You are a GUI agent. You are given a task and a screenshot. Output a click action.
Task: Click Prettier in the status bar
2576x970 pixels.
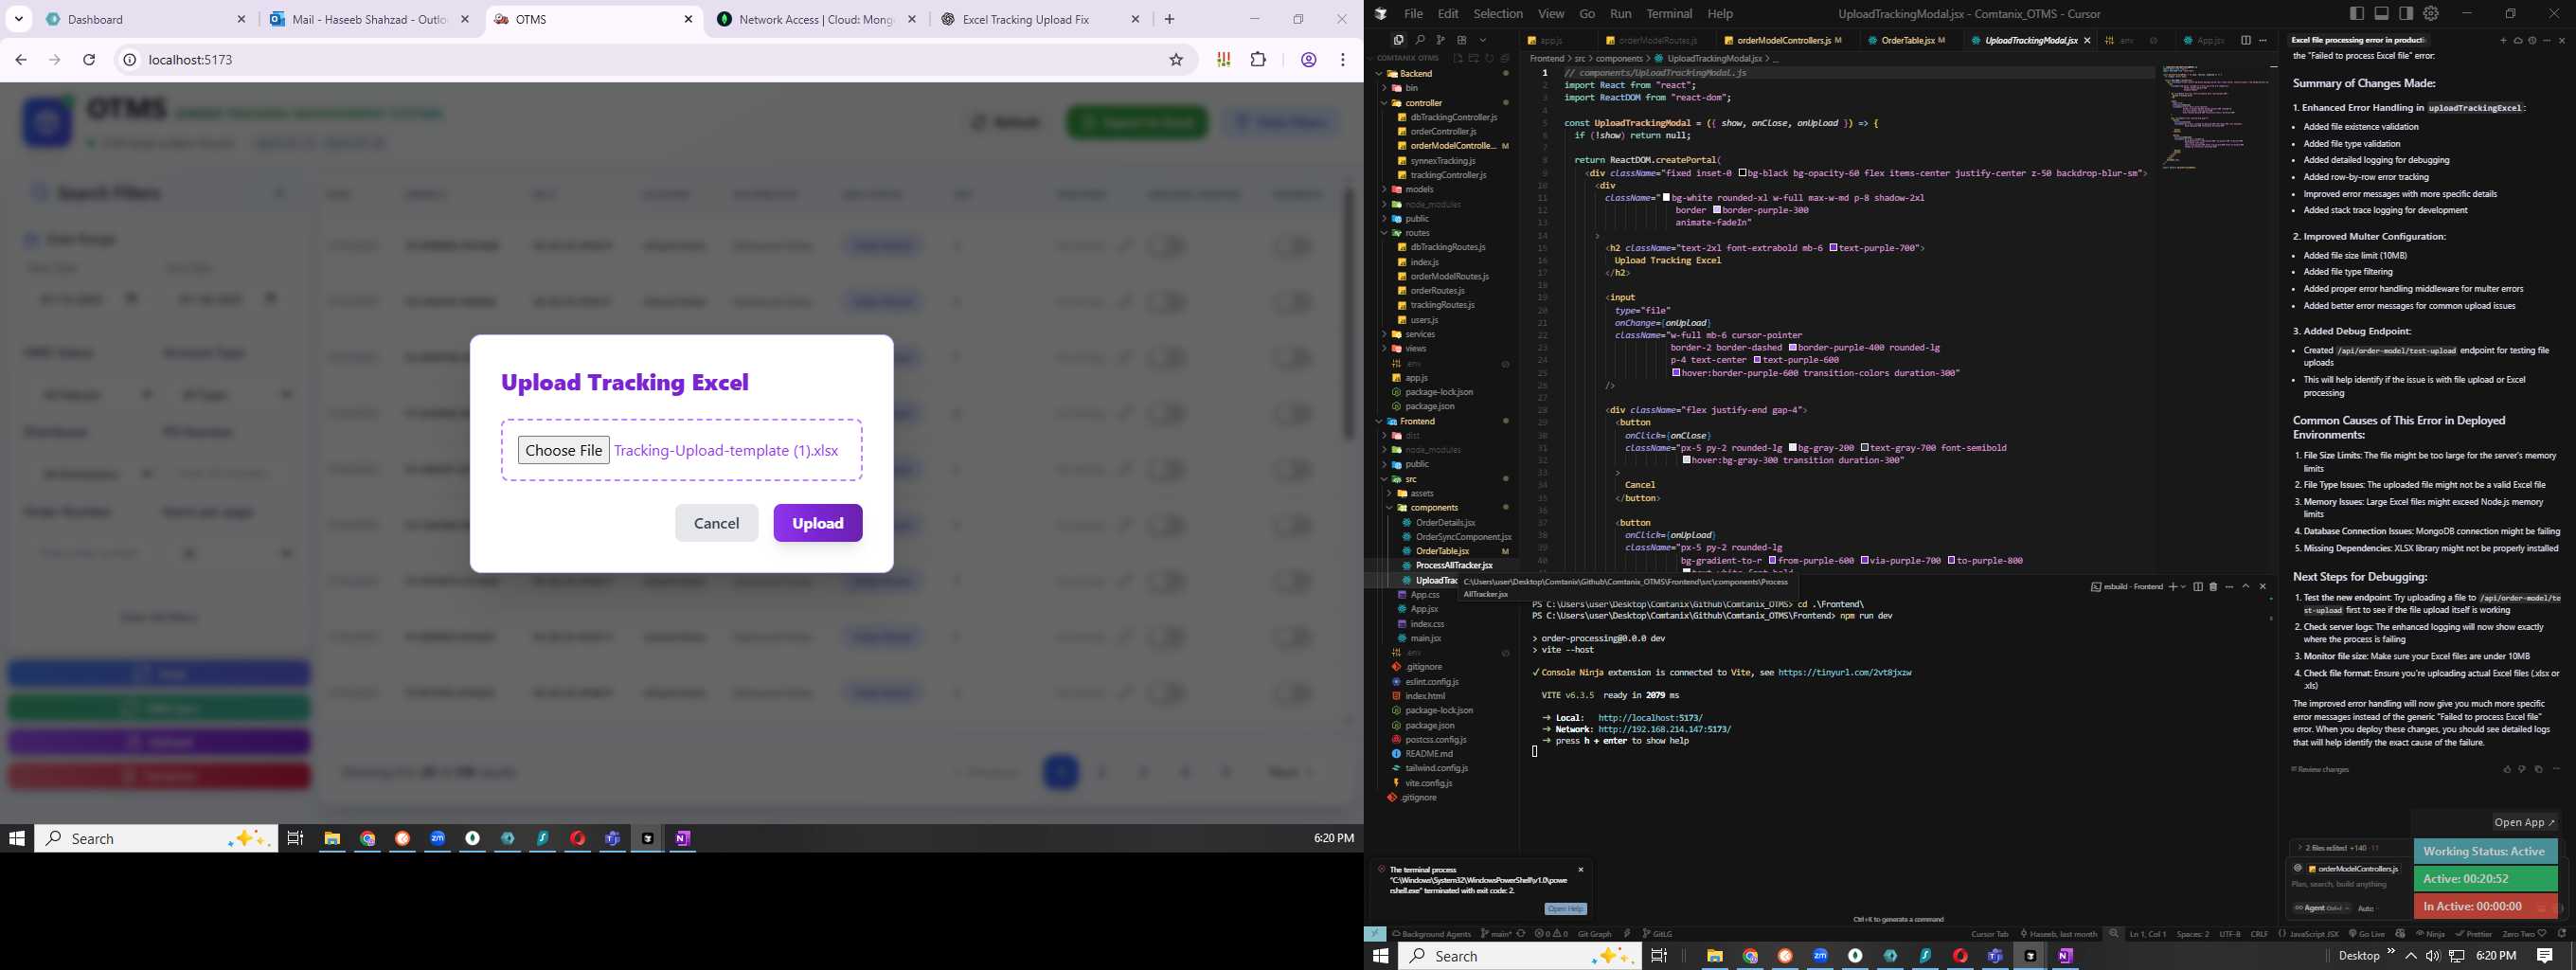click(x=2474, y=934)
